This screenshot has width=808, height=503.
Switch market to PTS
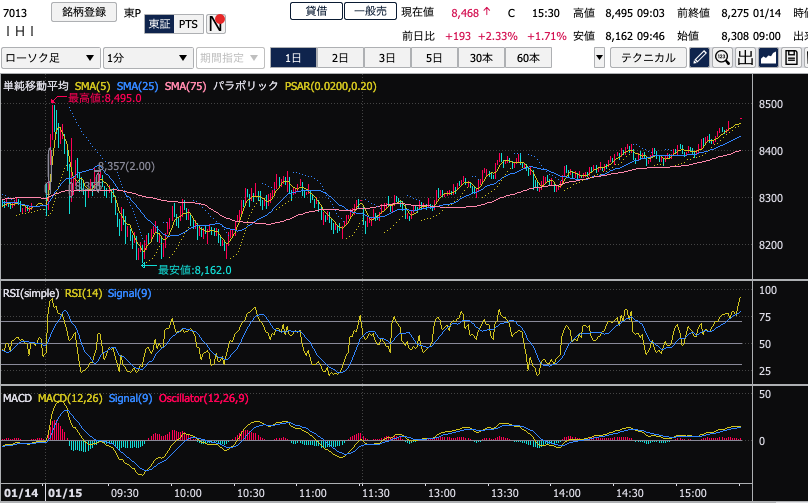click(188, 23)
